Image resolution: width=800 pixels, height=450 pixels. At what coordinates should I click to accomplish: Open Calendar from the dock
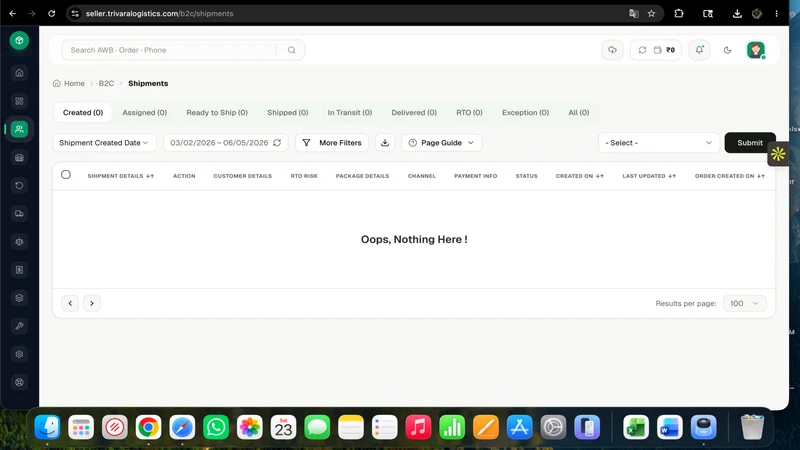point(283,427)
